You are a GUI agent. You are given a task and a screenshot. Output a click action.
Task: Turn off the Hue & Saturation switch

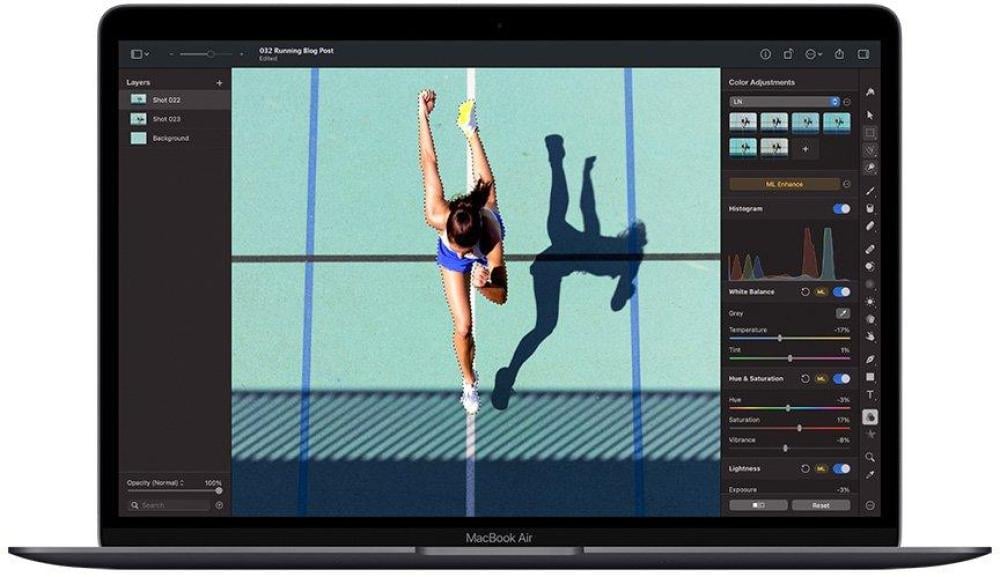[x=841, y=379]
